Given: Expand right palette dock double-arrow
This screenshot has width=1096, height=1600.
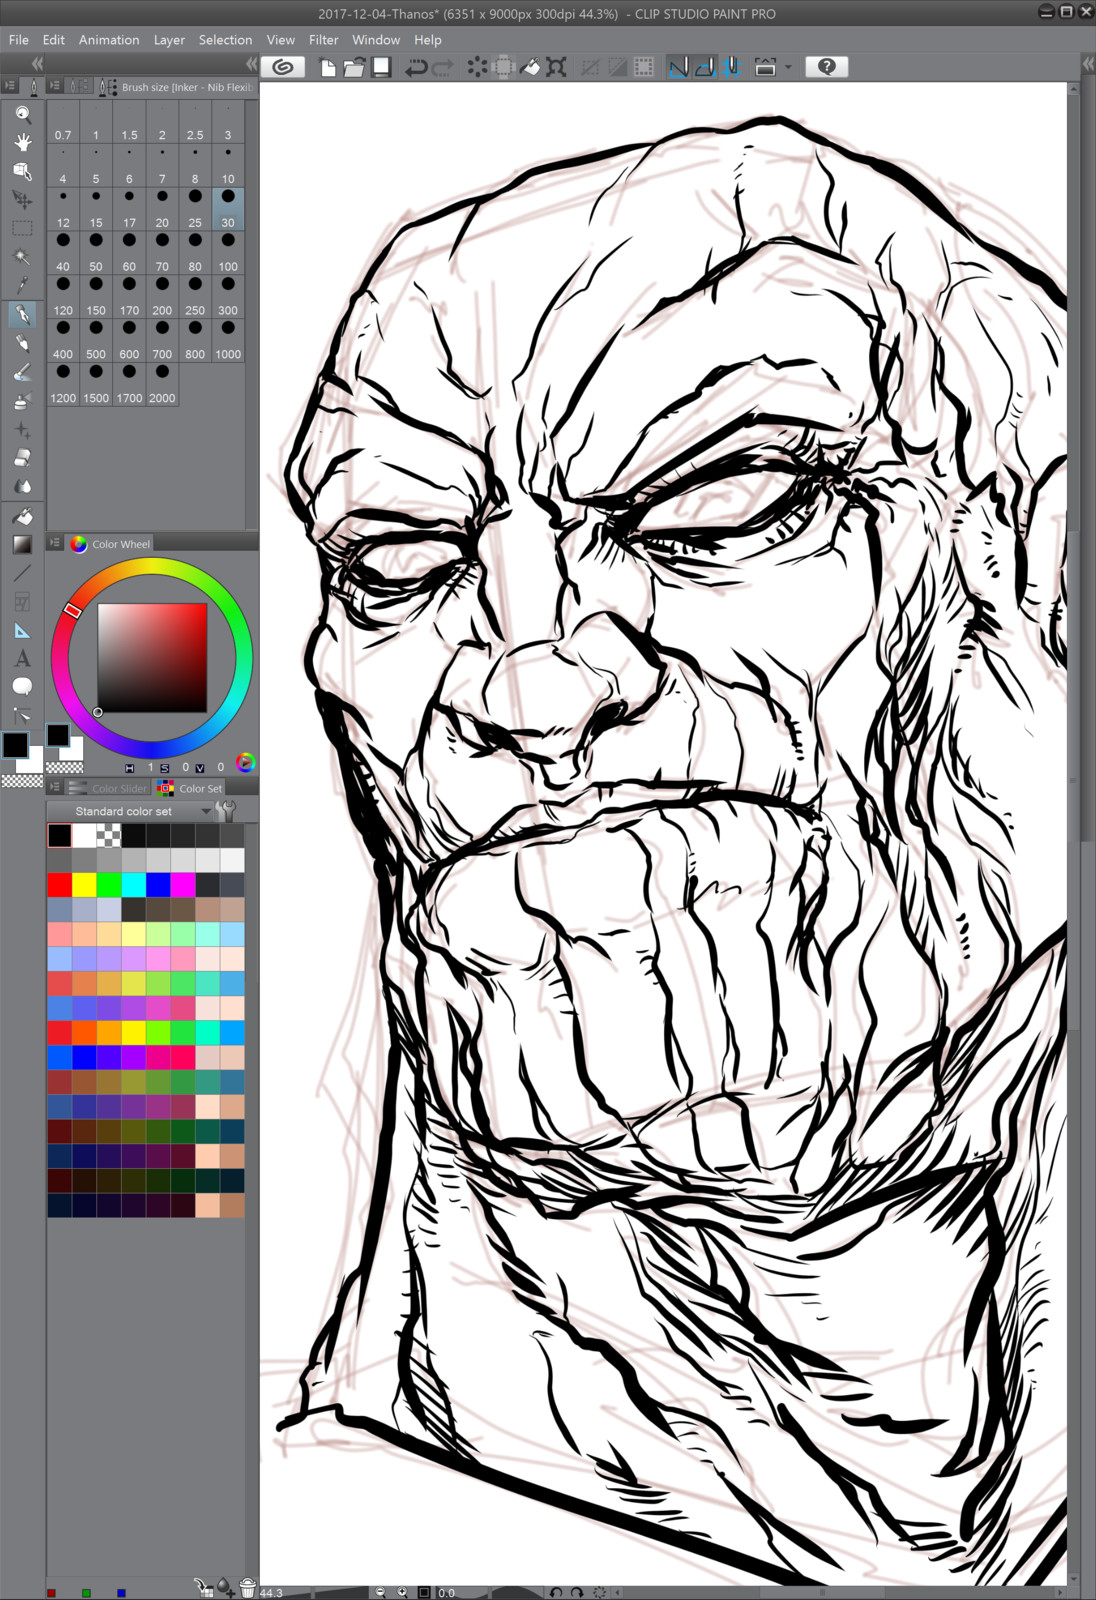Looking at the screenshot, I should pyautogui.click(x=1088, y=63).
